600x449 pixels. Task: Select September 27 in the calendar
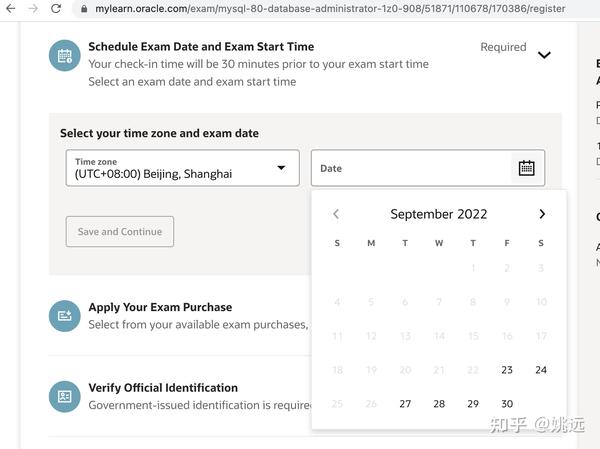405,404
